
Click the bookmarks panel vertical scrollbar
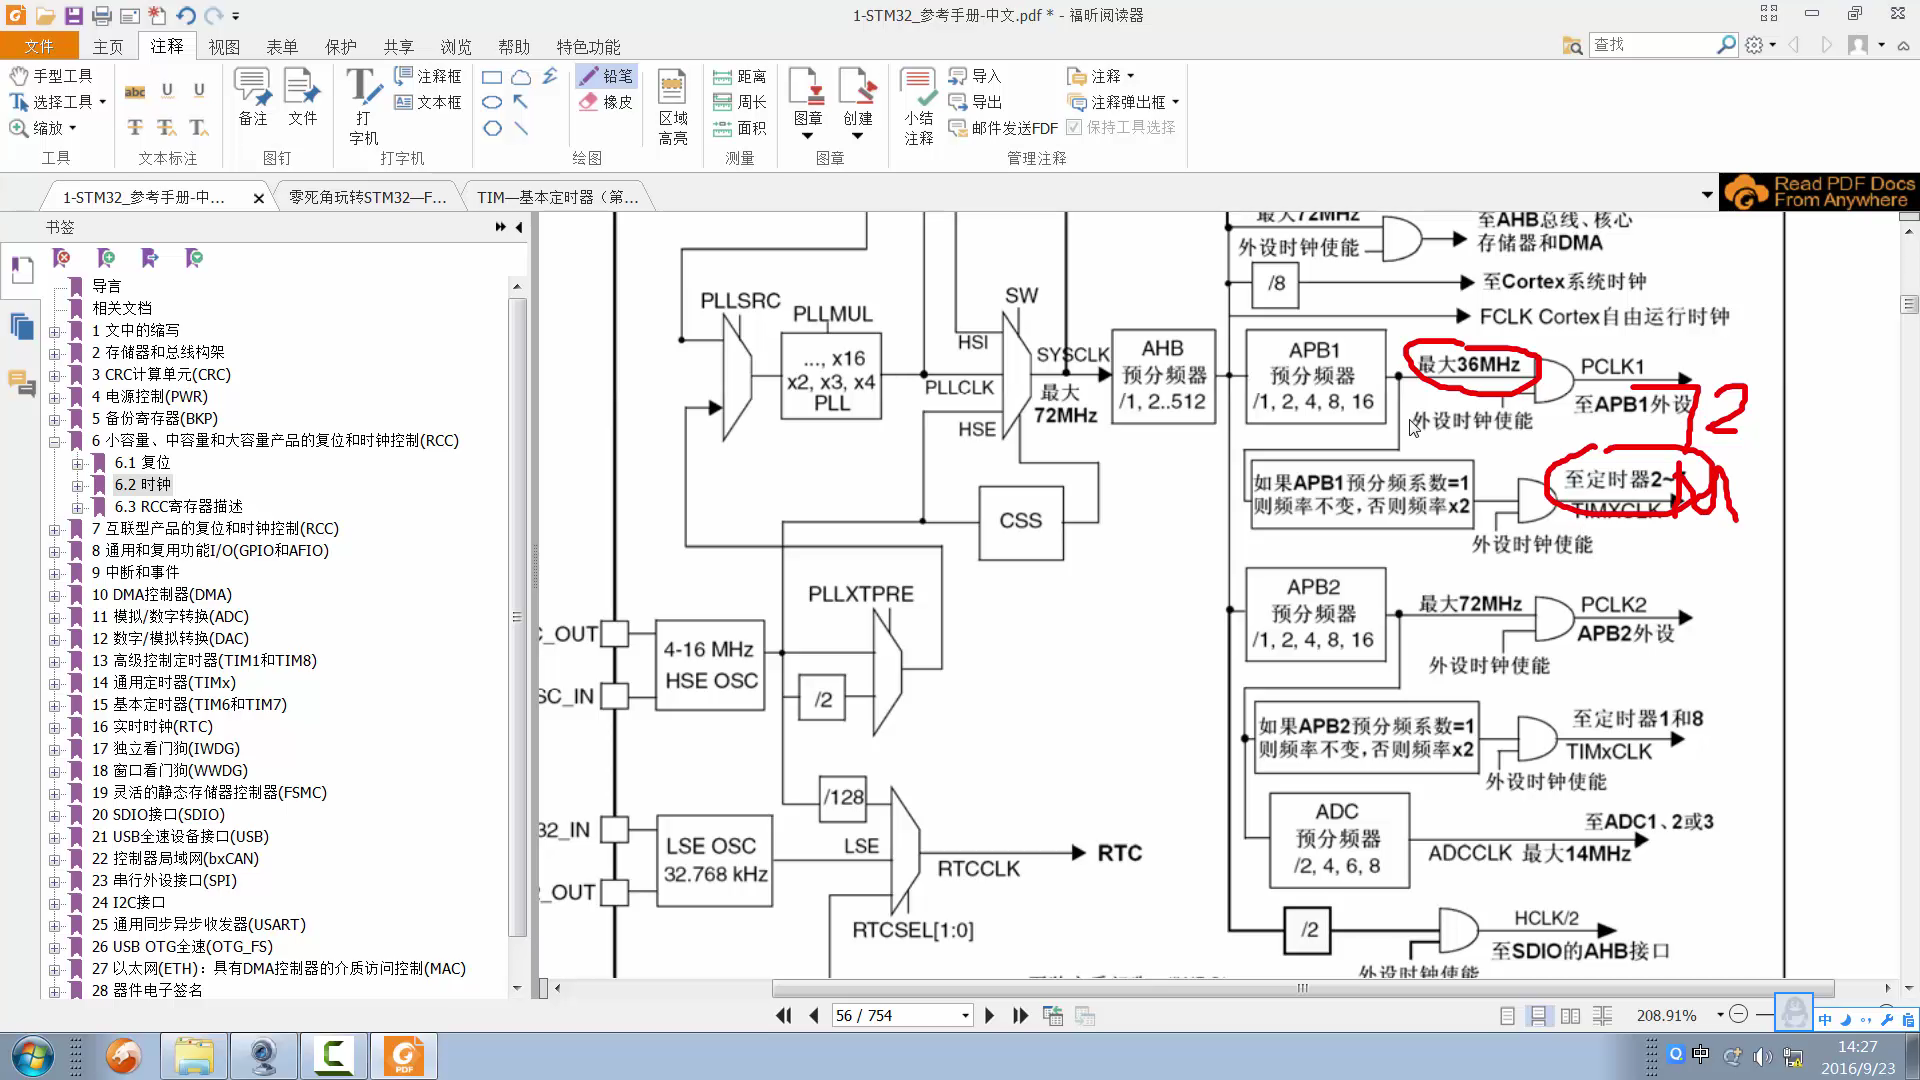(517, 617)
